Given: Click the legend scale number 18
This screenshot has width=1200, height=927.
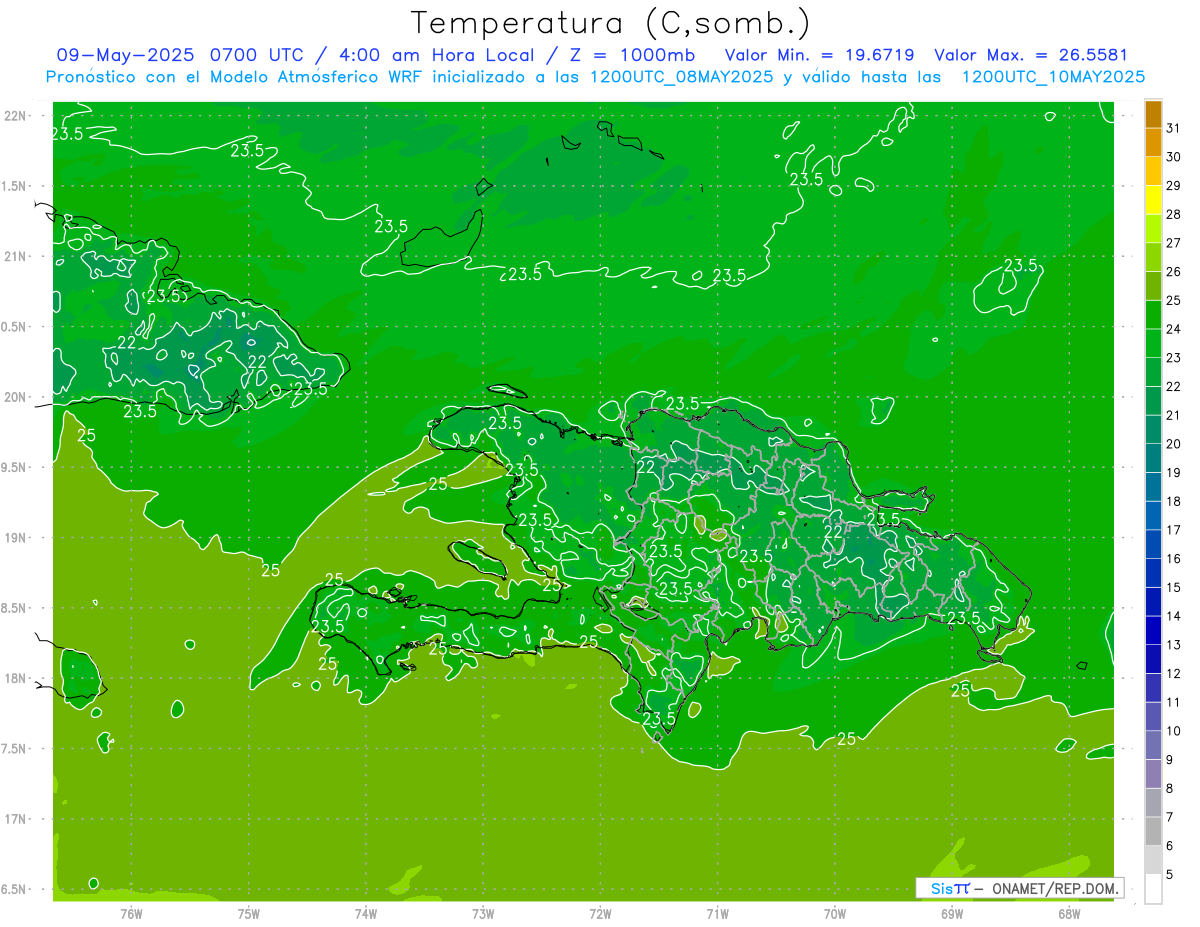Looking at the screenshot, I should point(1174,501).
